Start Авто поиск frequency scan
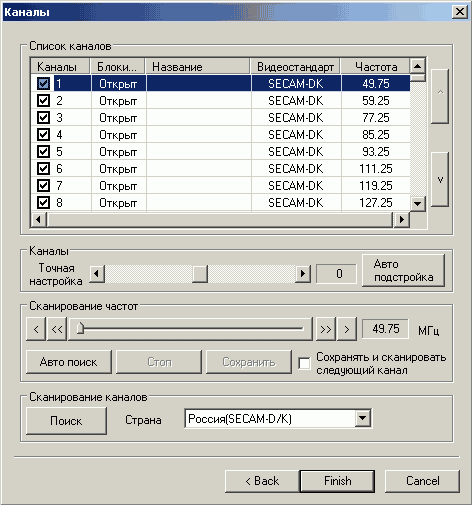The width and height of the screenshot is (472, 505). click(x=69, y=362)
